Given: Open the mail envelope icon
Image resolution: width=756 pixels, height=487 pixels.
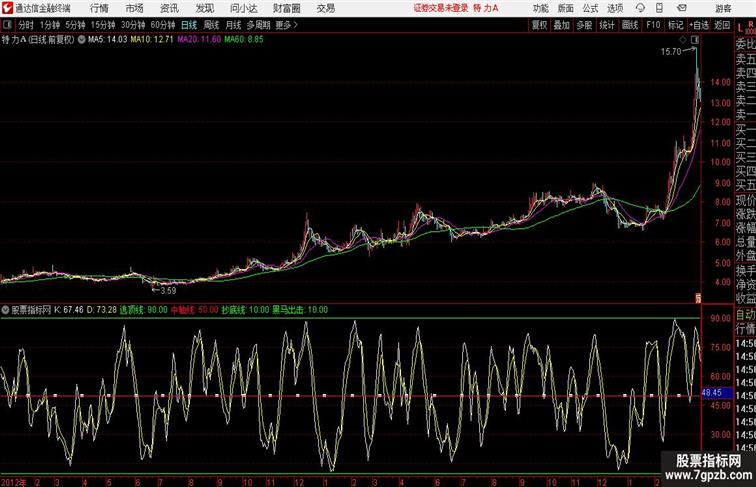Looking at the screenshot, I should (682, 8).
